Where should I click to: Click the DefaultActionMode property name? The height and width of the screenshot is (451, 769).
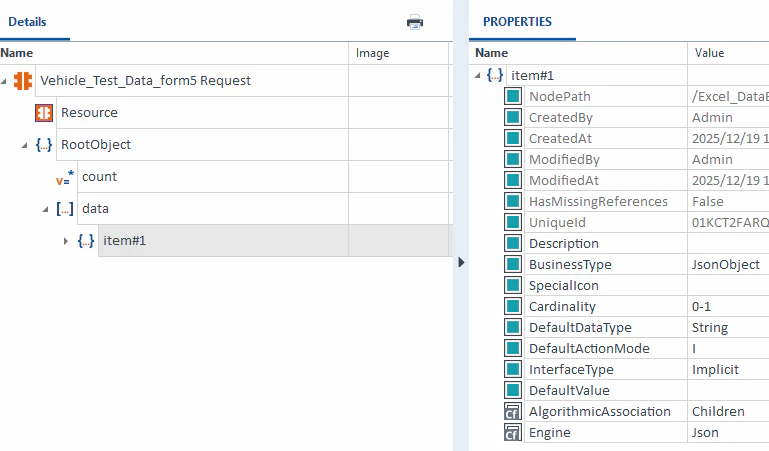point(589,349)
